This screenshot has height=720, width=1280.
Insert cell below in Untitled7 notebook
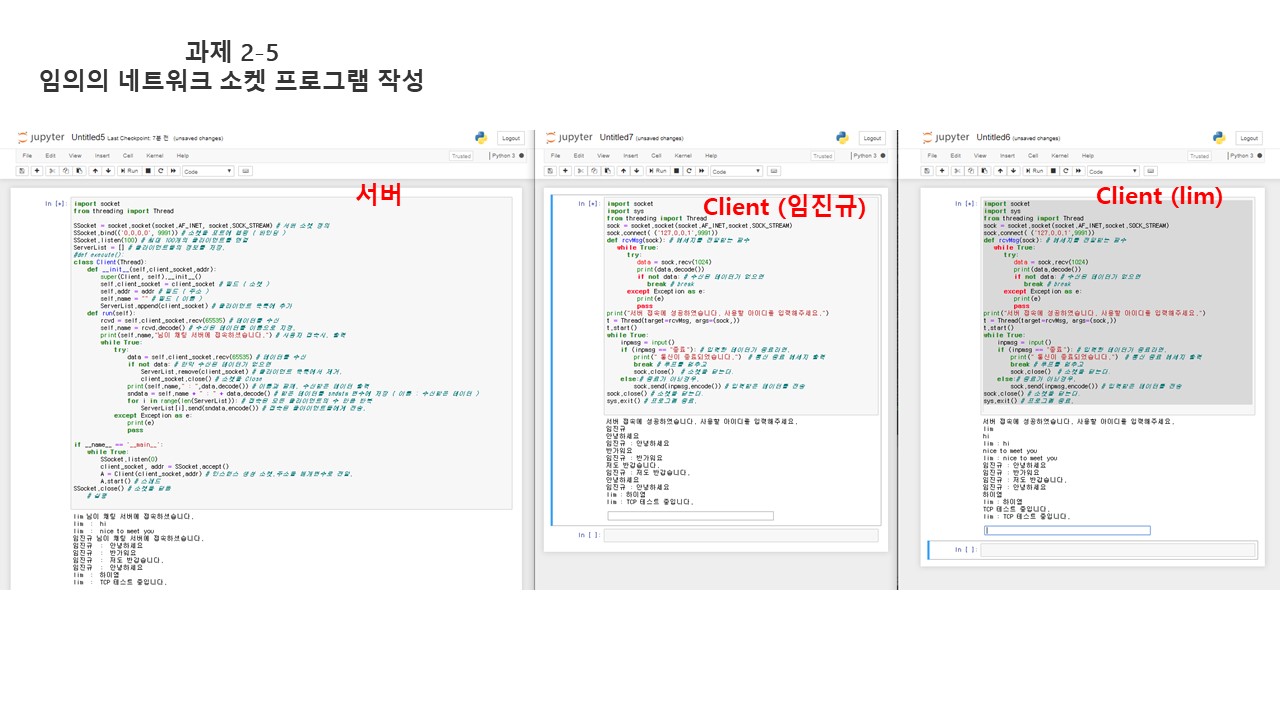click(565, 171)
